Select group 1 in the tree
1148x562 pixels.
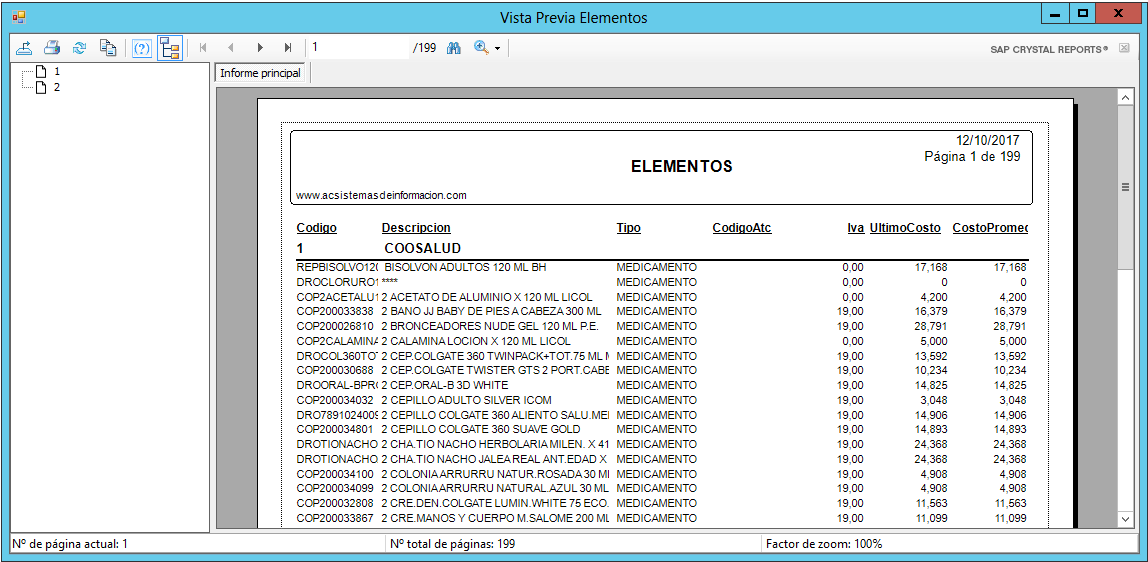point(57,72)
